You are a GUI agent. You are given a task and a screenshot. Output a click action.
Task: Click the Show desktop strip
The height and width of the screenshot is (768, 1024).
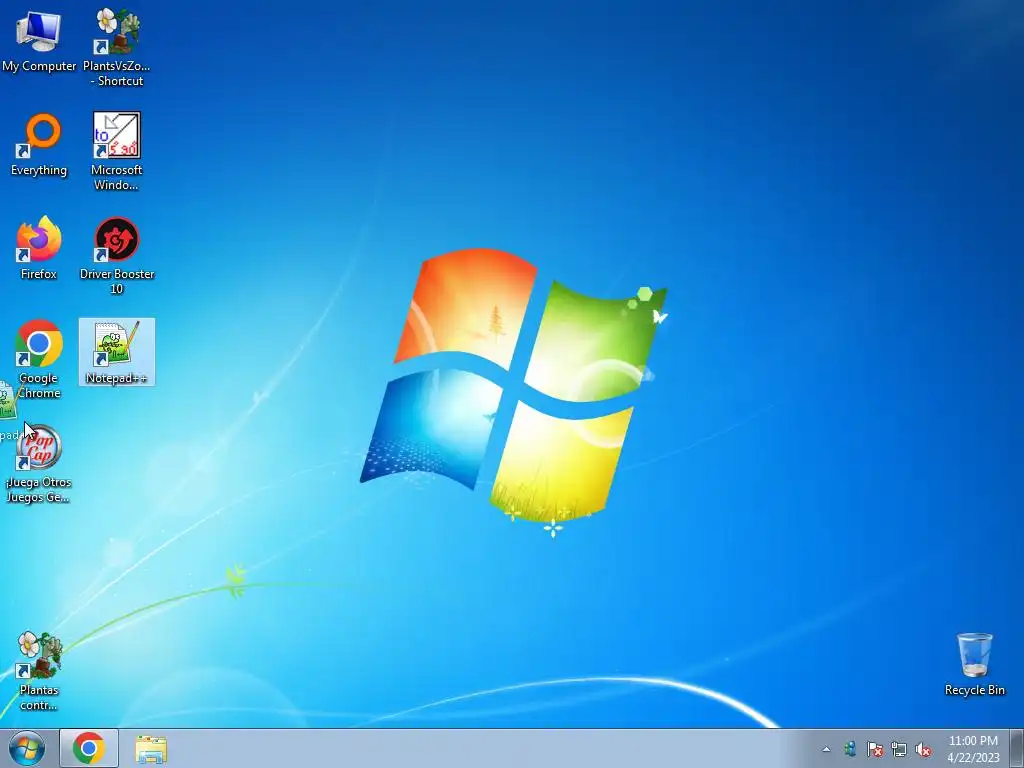1017,748
